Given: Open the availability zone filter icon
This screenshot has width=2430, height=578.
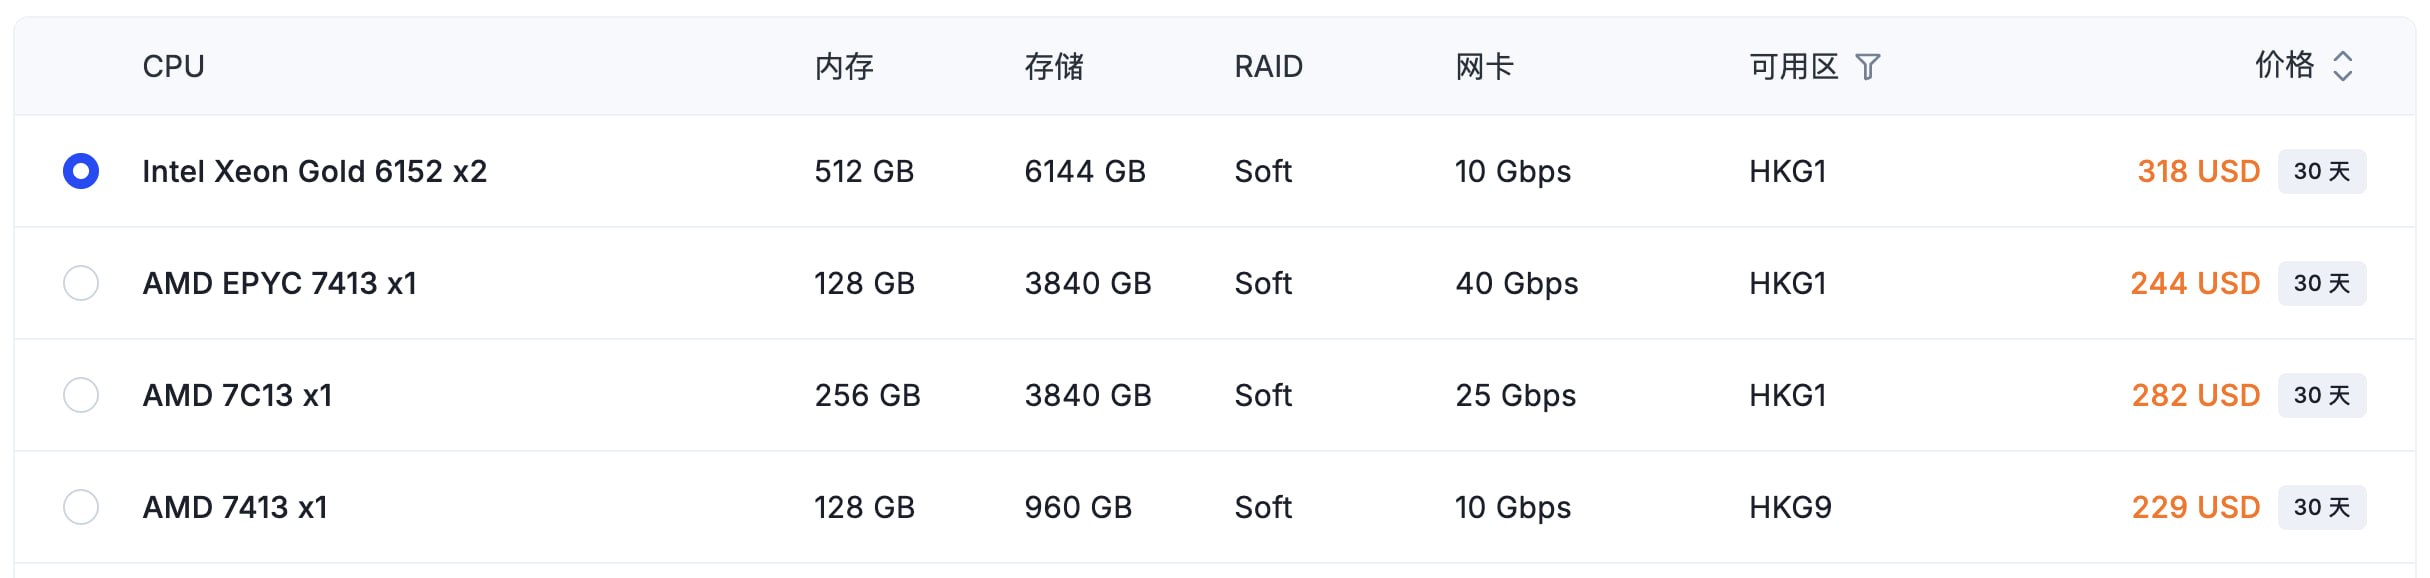Looking at the screenshot, I should (x=1867, y=67).
